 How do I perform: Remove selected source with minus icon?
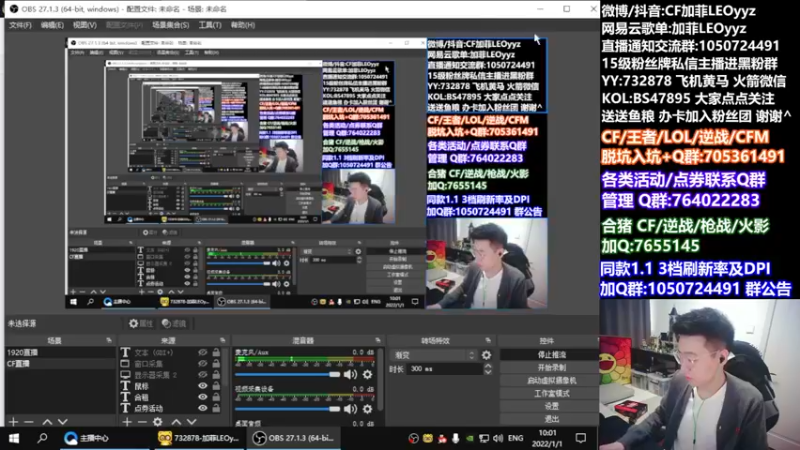142,421
